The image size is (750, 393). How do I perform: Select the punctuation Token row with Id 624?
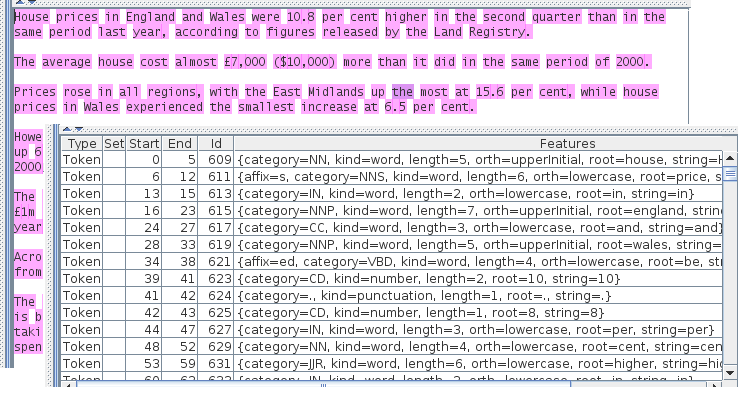(x=392, y=295)
